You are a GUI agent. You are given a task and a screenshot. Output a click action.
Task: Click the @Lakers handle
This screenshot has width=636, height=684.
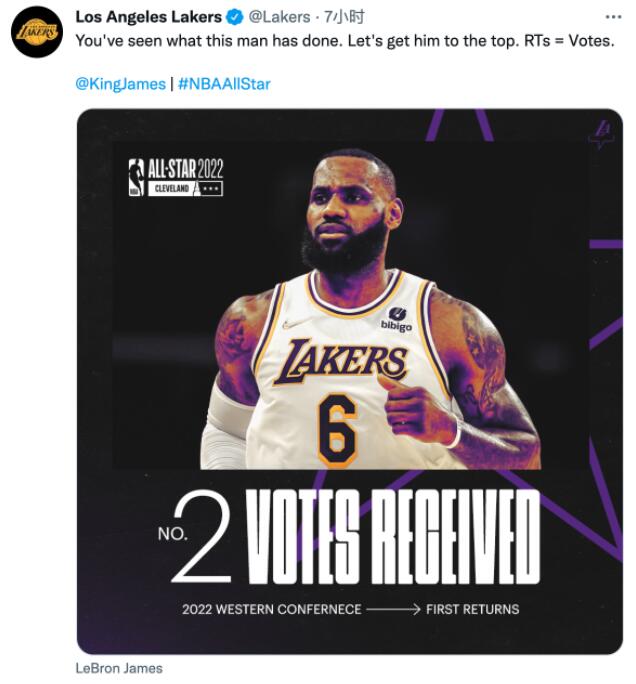(x=279, y=17)
